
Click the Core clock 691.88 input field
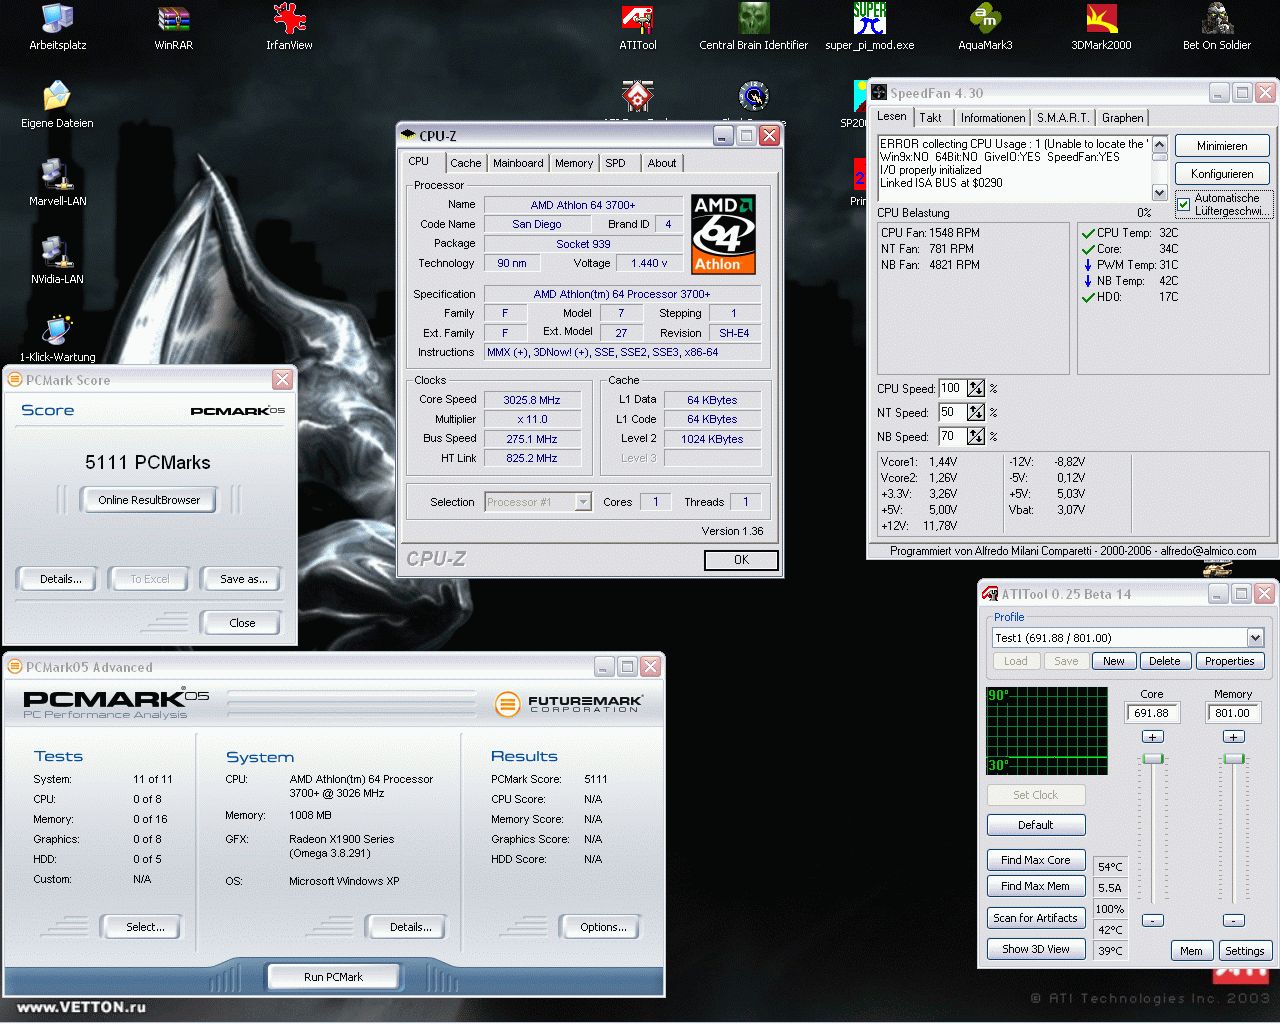click(x=1152, y=713)
